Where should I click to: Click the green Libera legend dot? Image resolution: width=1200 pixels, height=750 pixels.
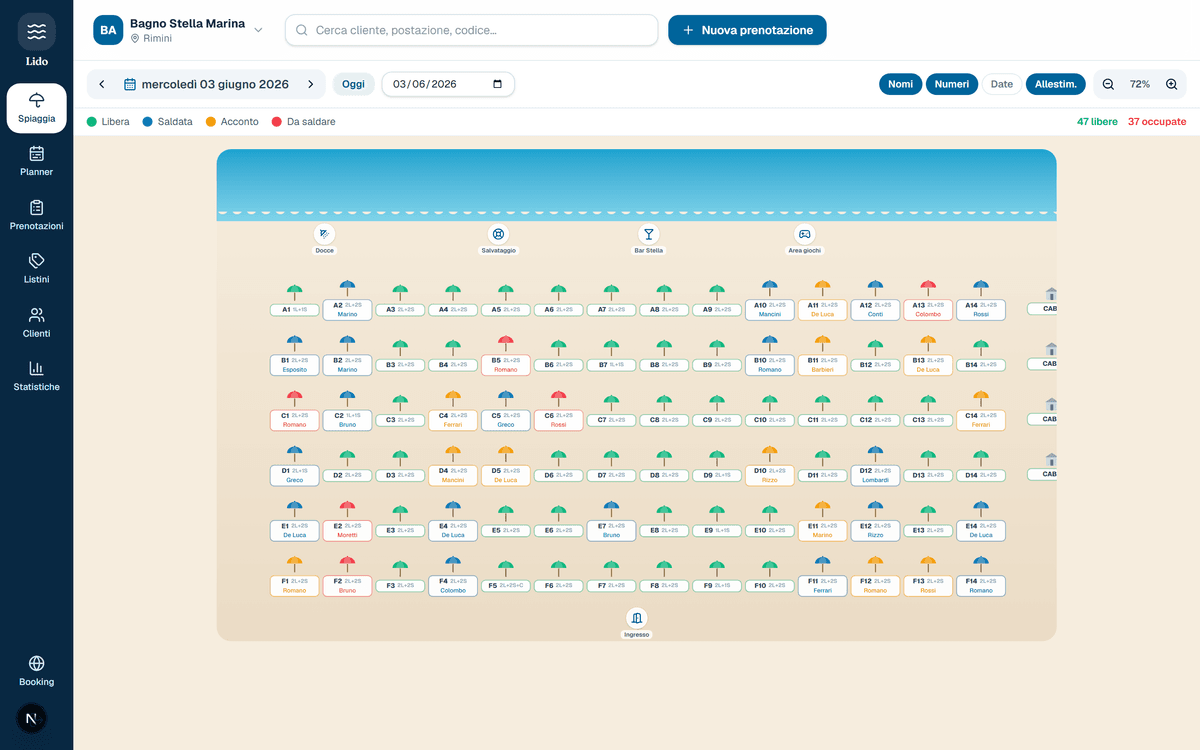coord(92,122)
